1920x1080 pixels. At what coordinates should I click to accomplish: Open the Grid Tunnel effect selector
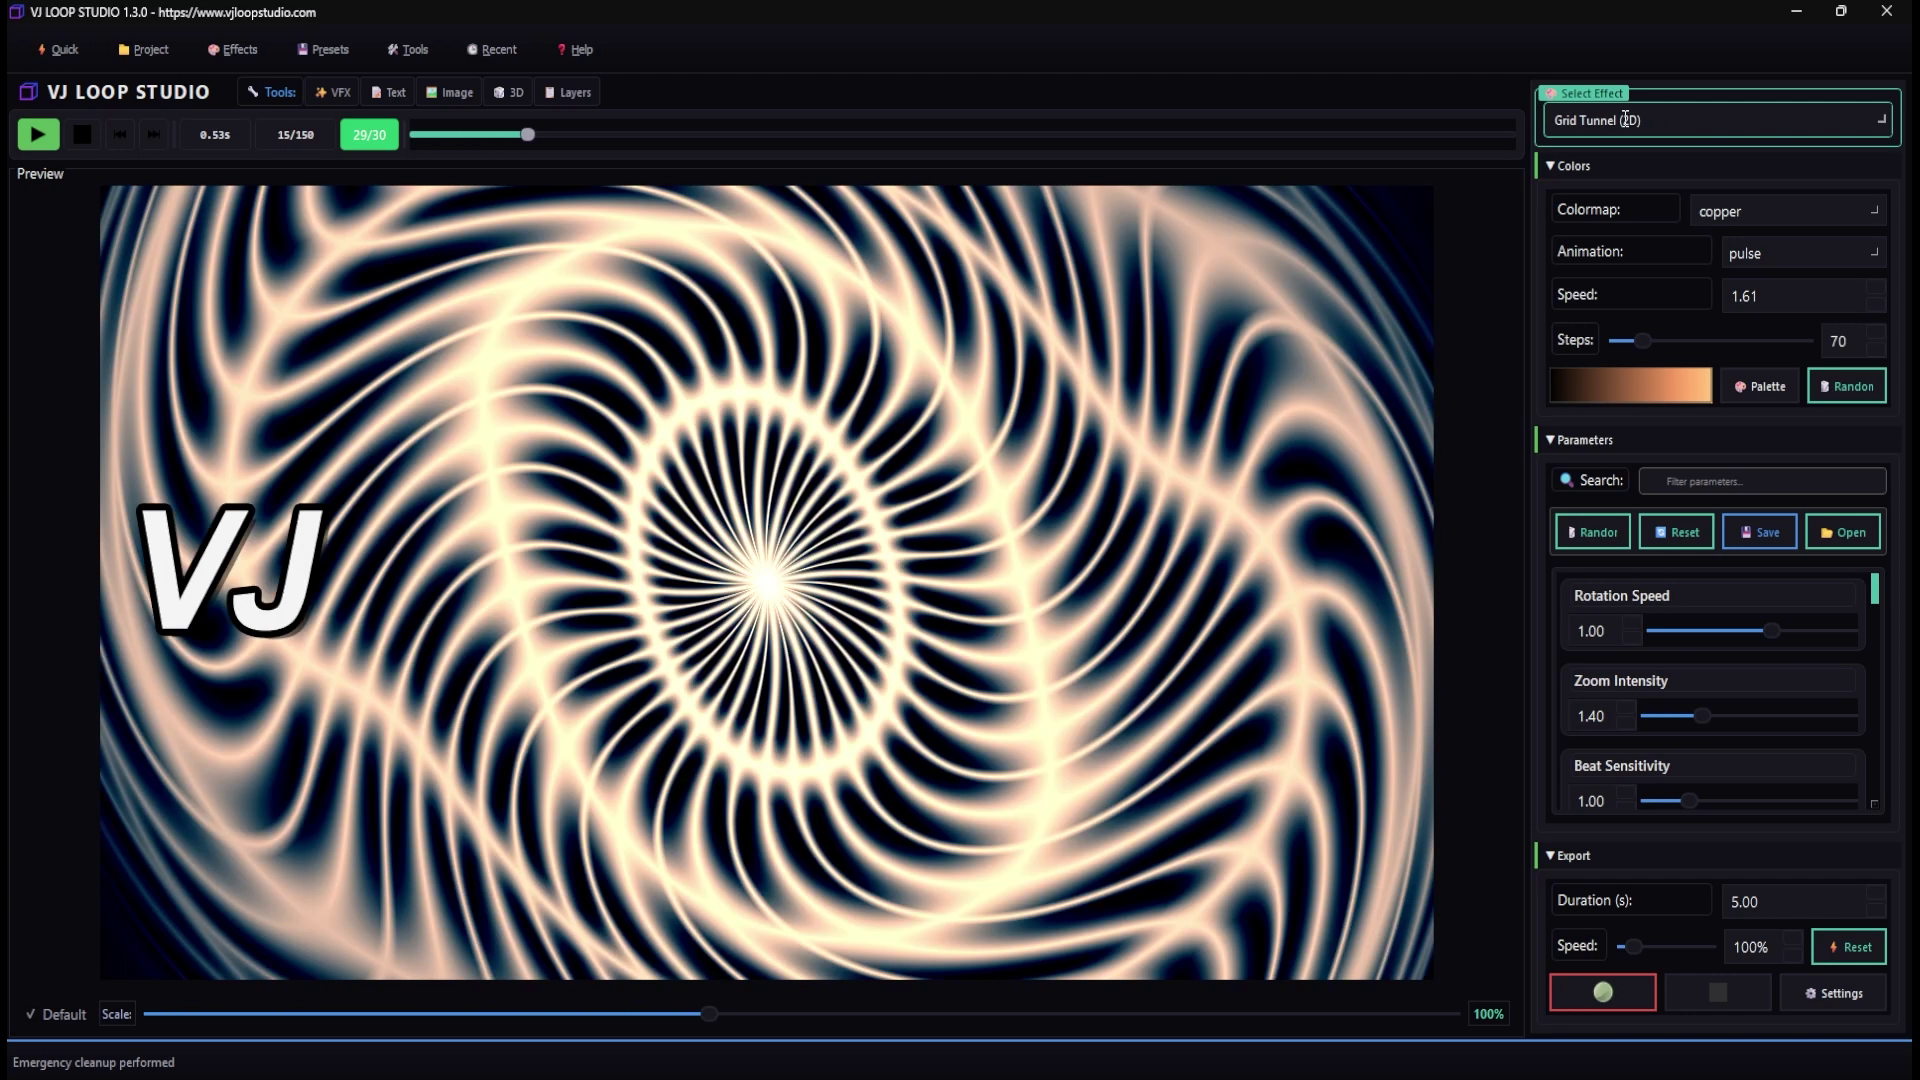coord(1716,119)
